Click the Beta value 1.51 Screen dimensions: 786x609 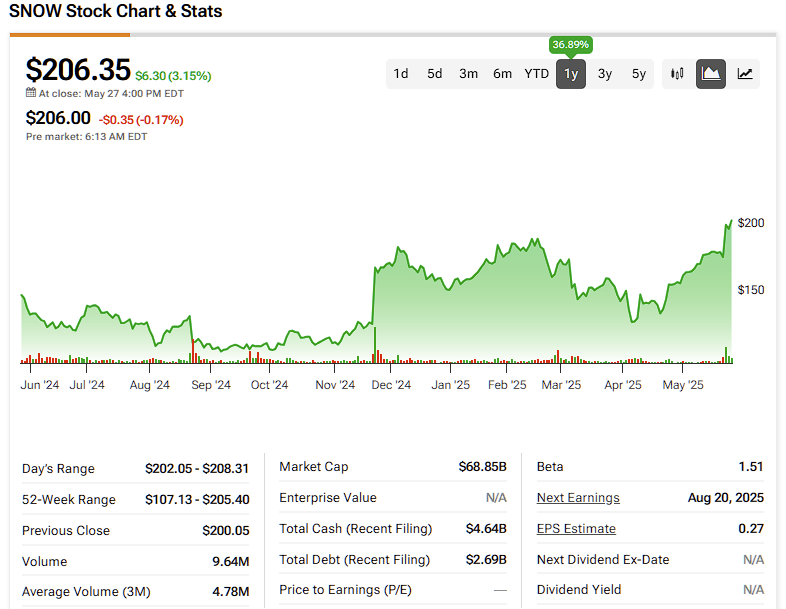tap(750, 467)
